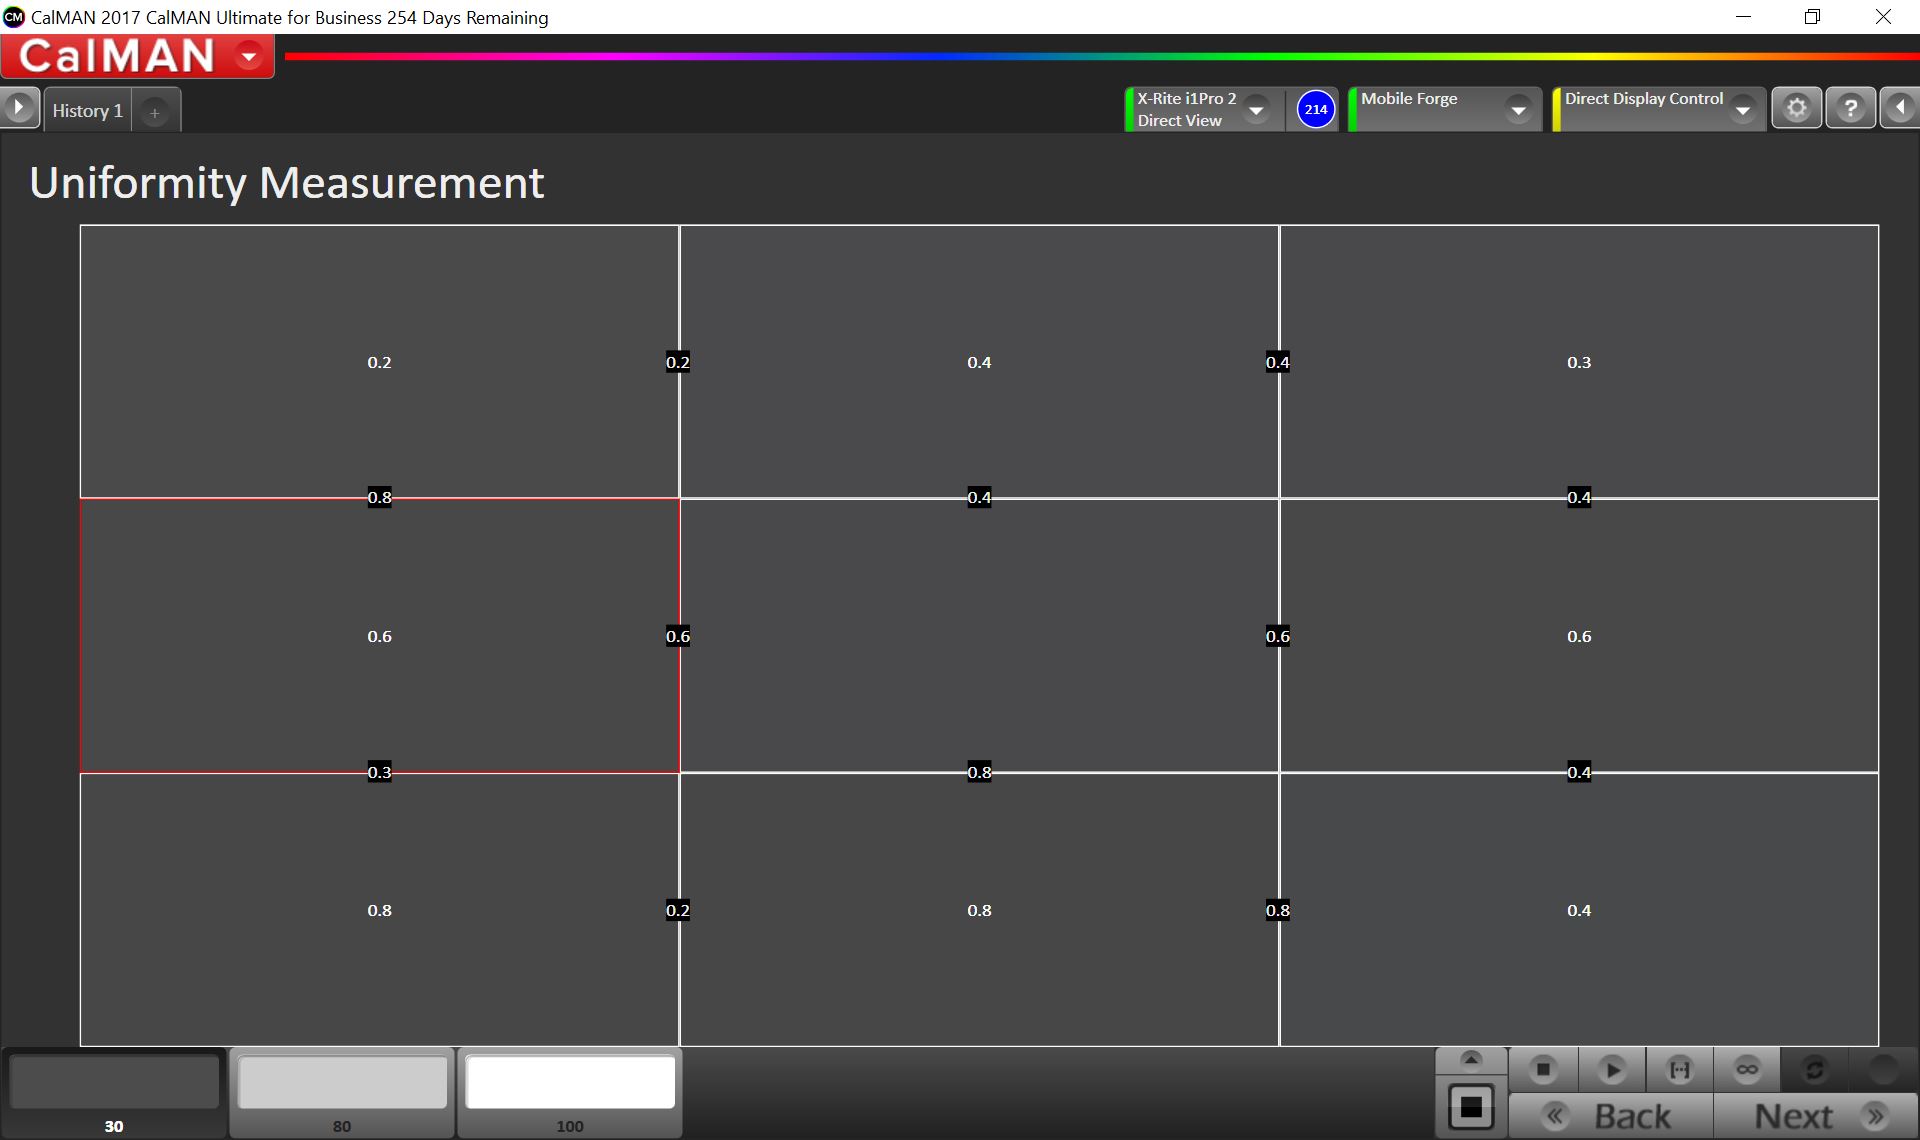Click the stop measurement button

click(1543, 1070)
